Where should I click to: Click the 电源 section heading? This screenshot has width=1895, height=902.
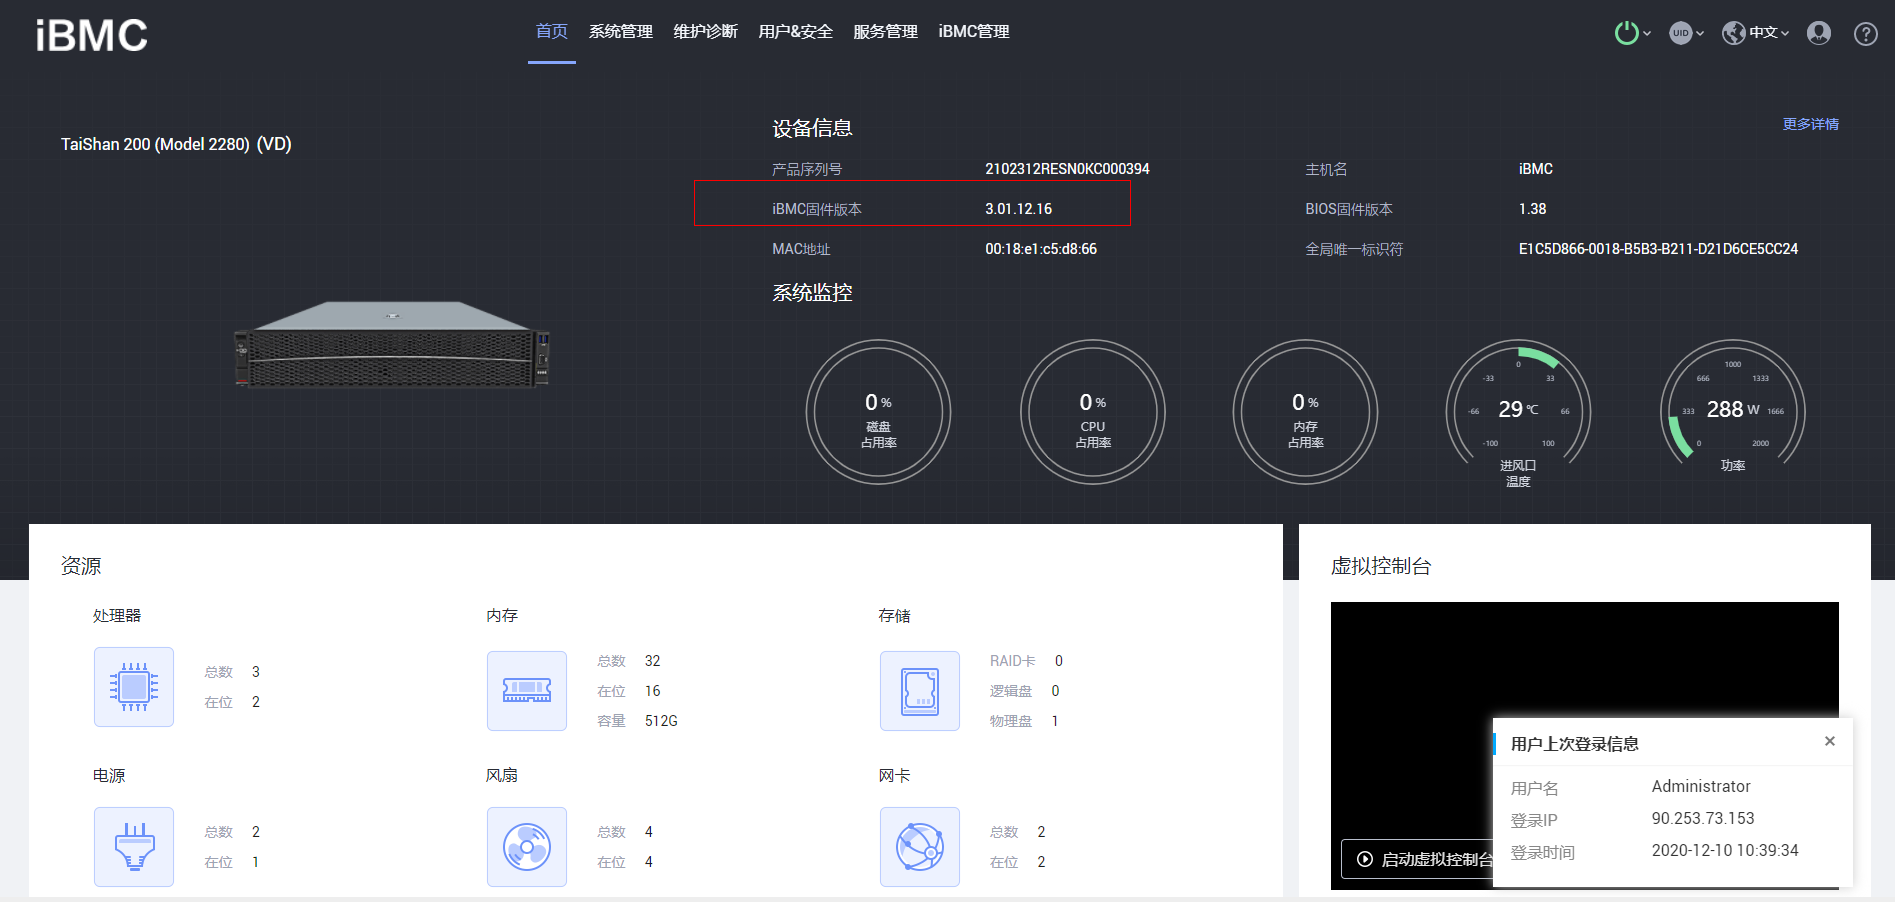[x=109, y=775]
